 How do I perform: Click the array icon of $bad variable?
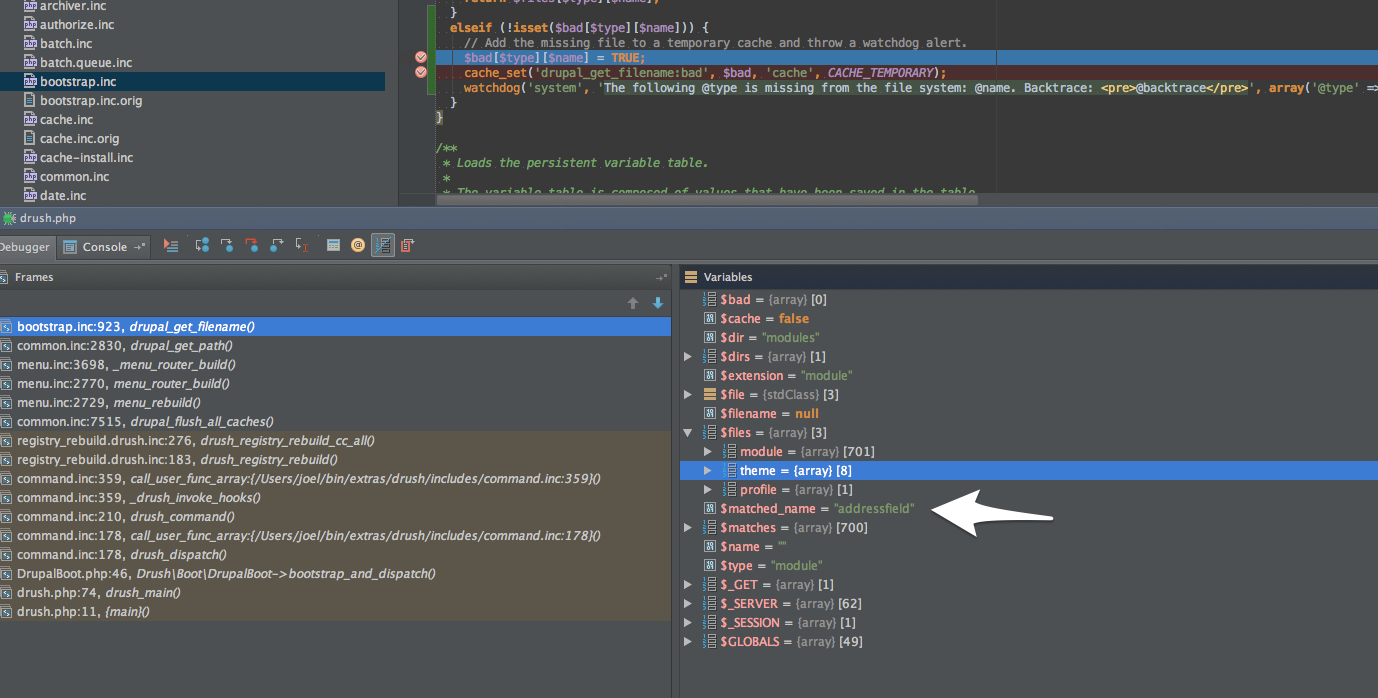(710, 299)
